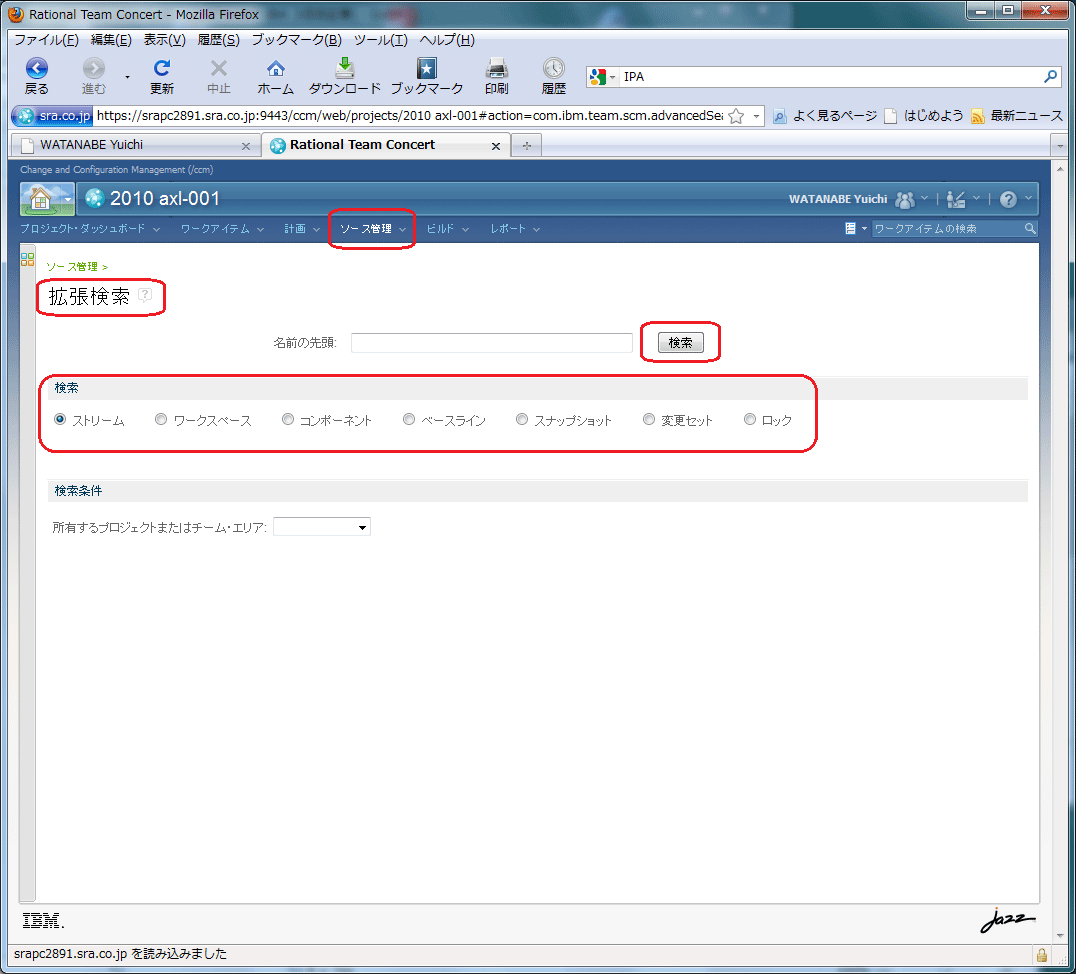Open the address bar history dropdown arrow
The image size is (1076, 974).
tap(756, 116)
